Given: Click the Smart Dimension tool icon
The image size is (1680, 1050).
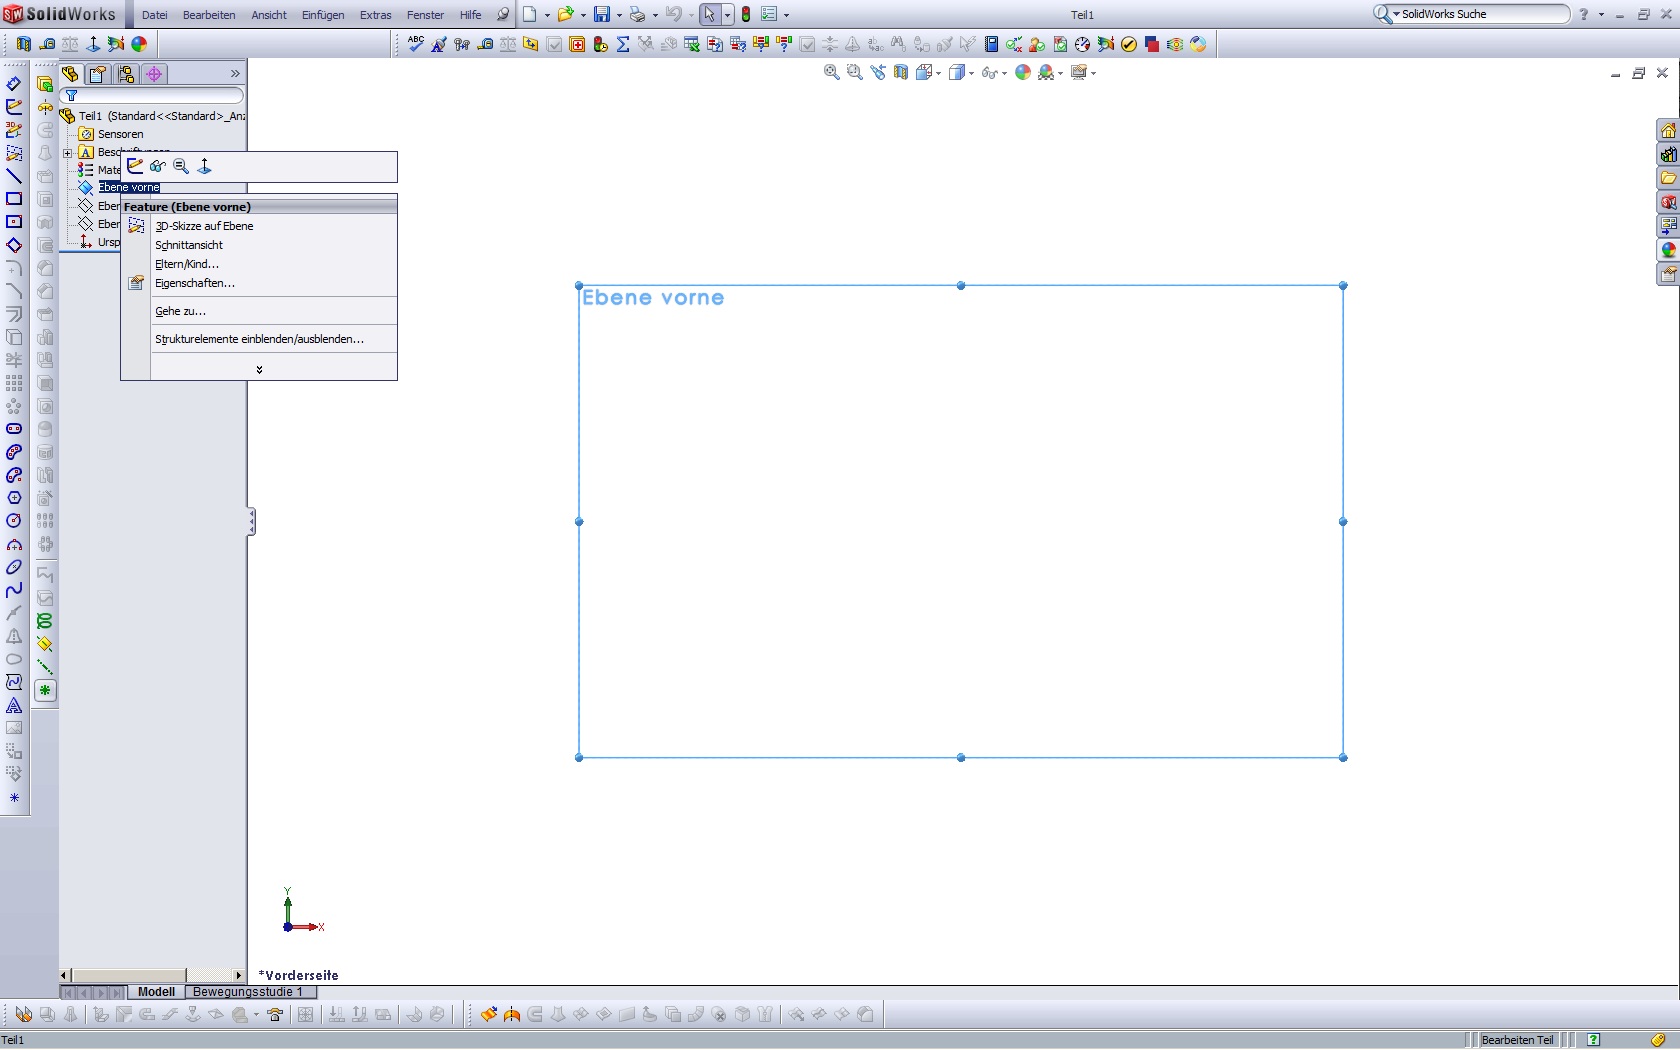Looking at the screenshot, I should (x=14, y=83).
